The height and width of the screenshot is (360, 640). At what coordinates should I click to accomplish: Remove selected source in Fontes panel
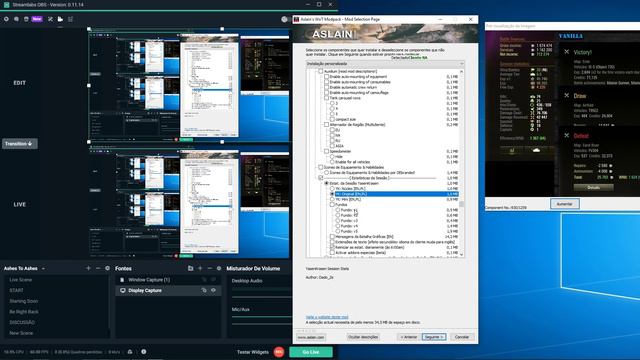[x=209, y=268]
